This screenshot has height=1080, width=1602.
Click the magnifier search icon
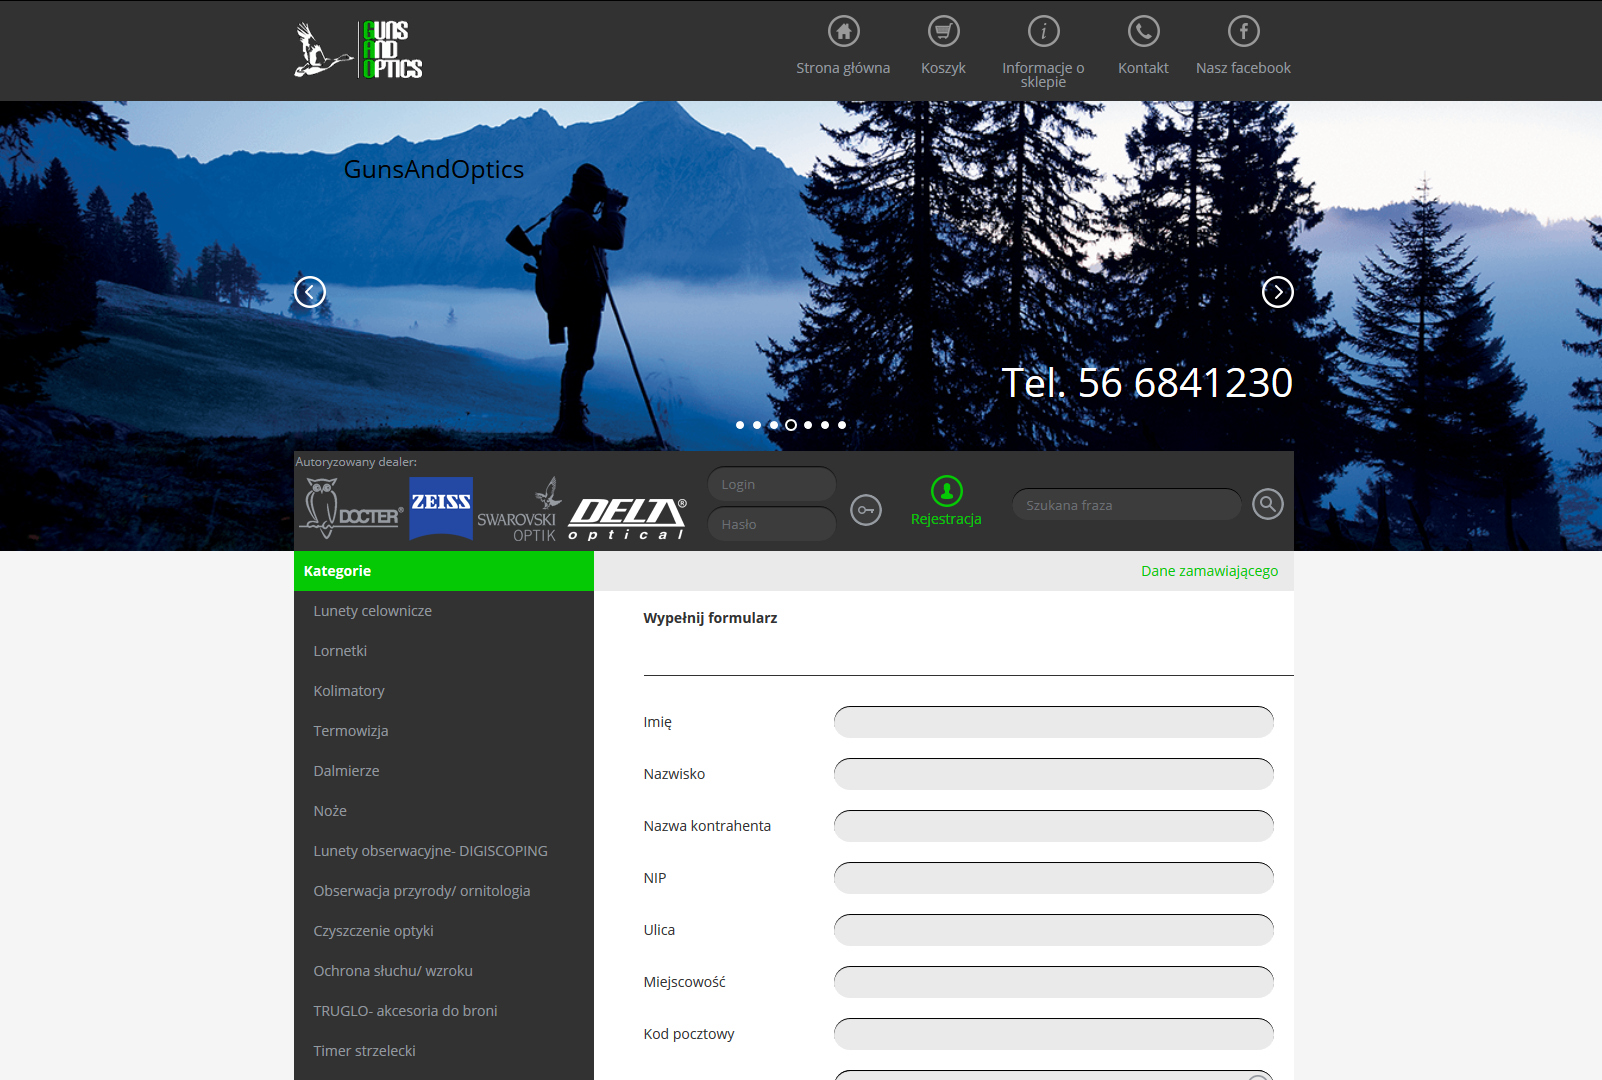click(x=1267, y=504)
